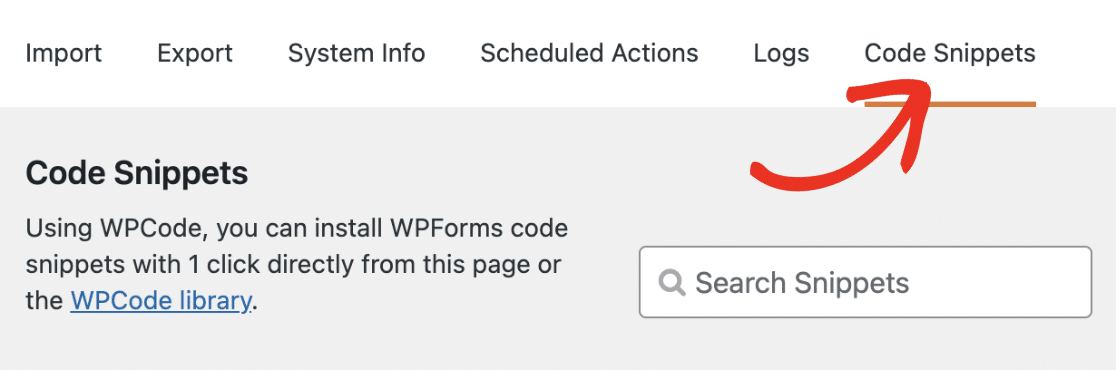View the Logs tab
Viewport: 1116px width, 370px height.
pyautogui.click(x=781, y=53)
